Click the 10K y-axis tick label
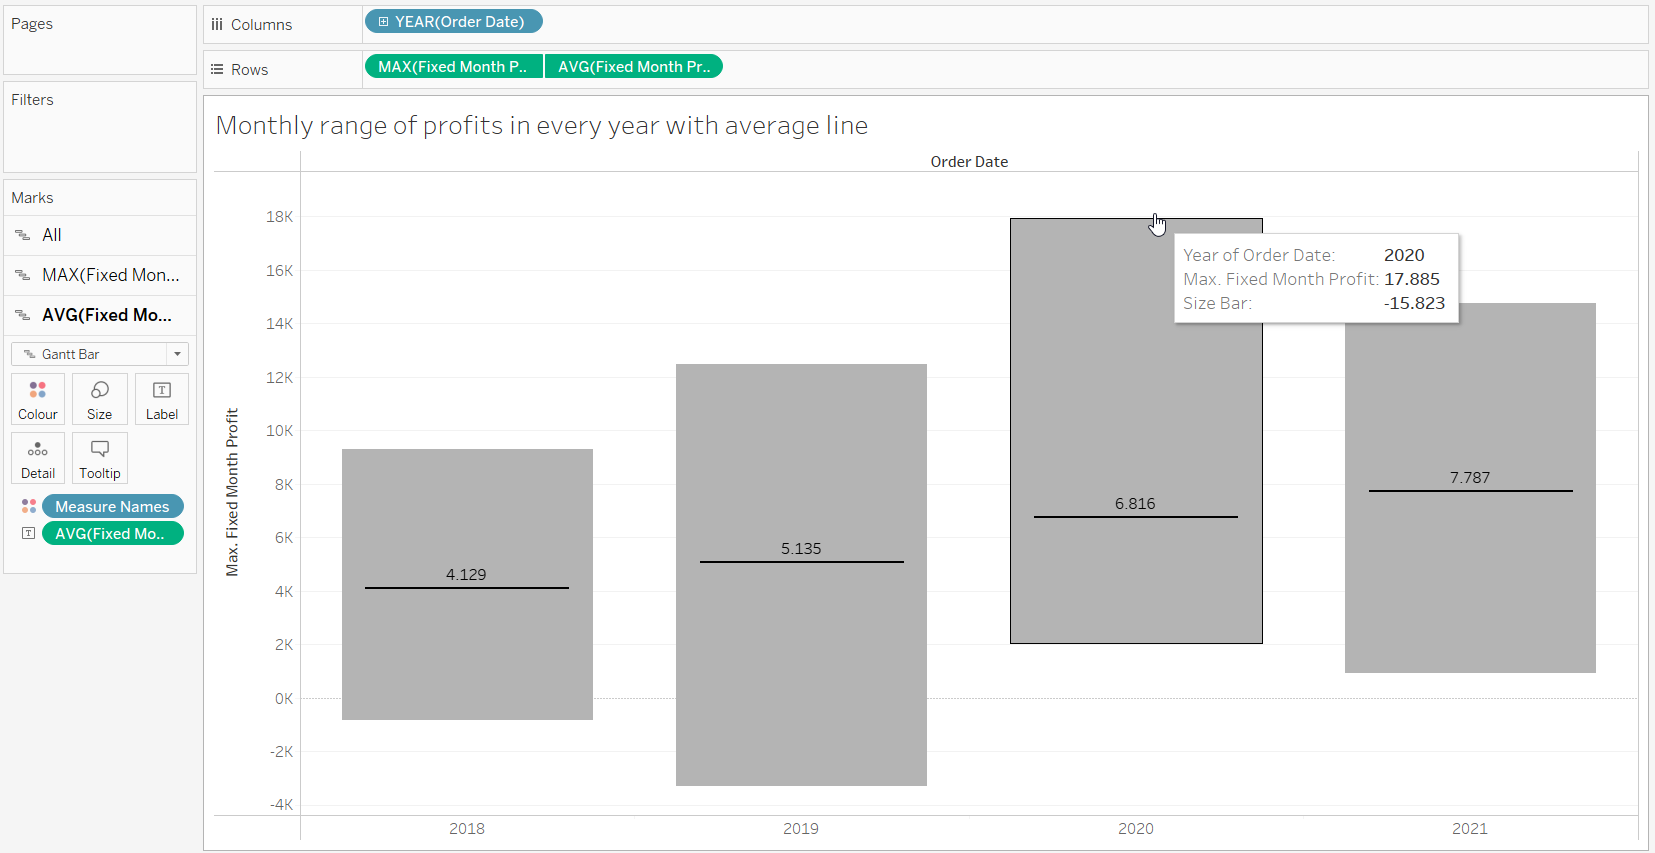1655x853 pixels. tap(280, 430)
